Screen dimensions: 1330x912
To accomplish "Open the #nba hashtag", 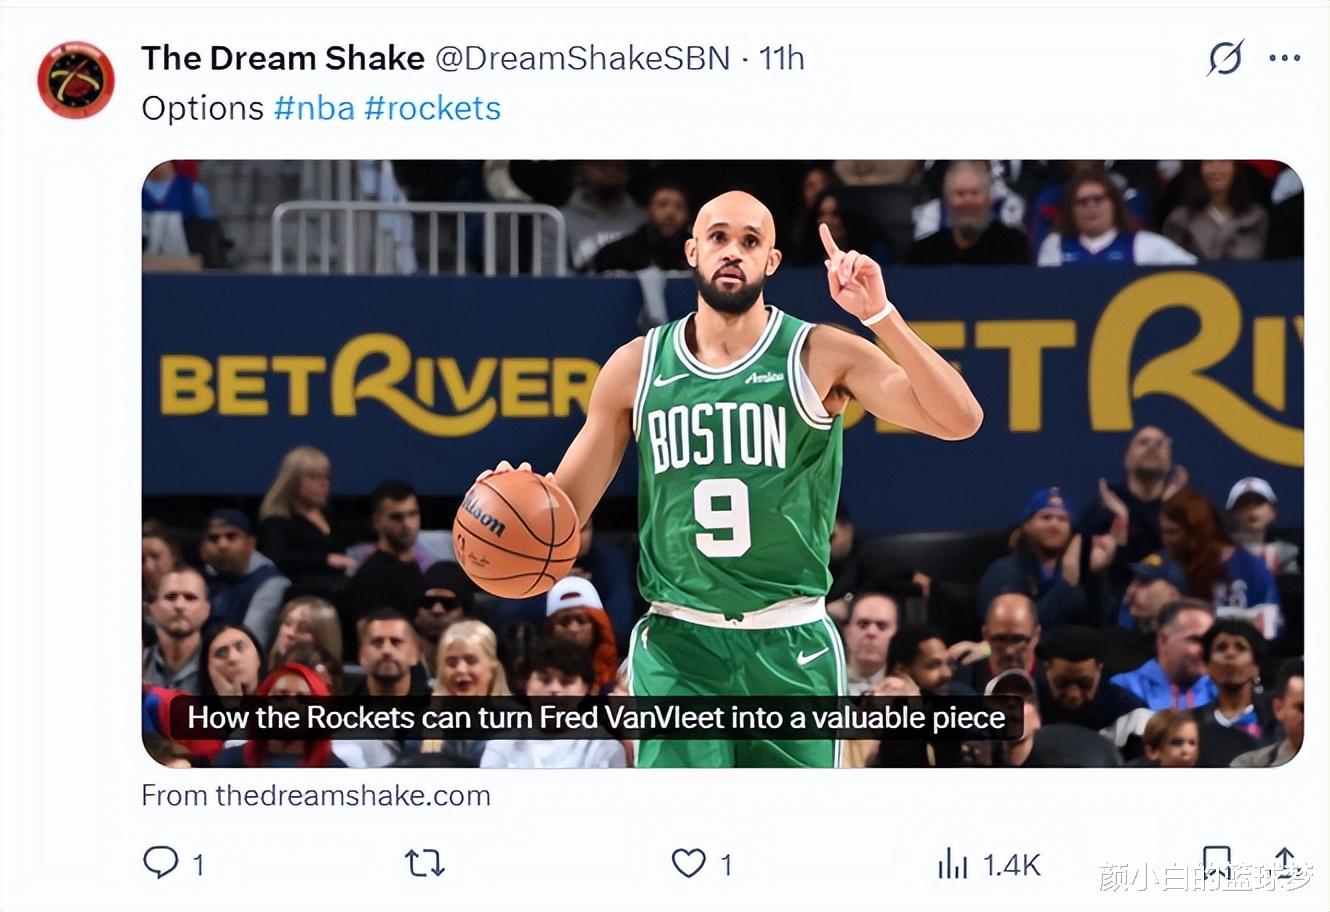I will pos(314,108).
